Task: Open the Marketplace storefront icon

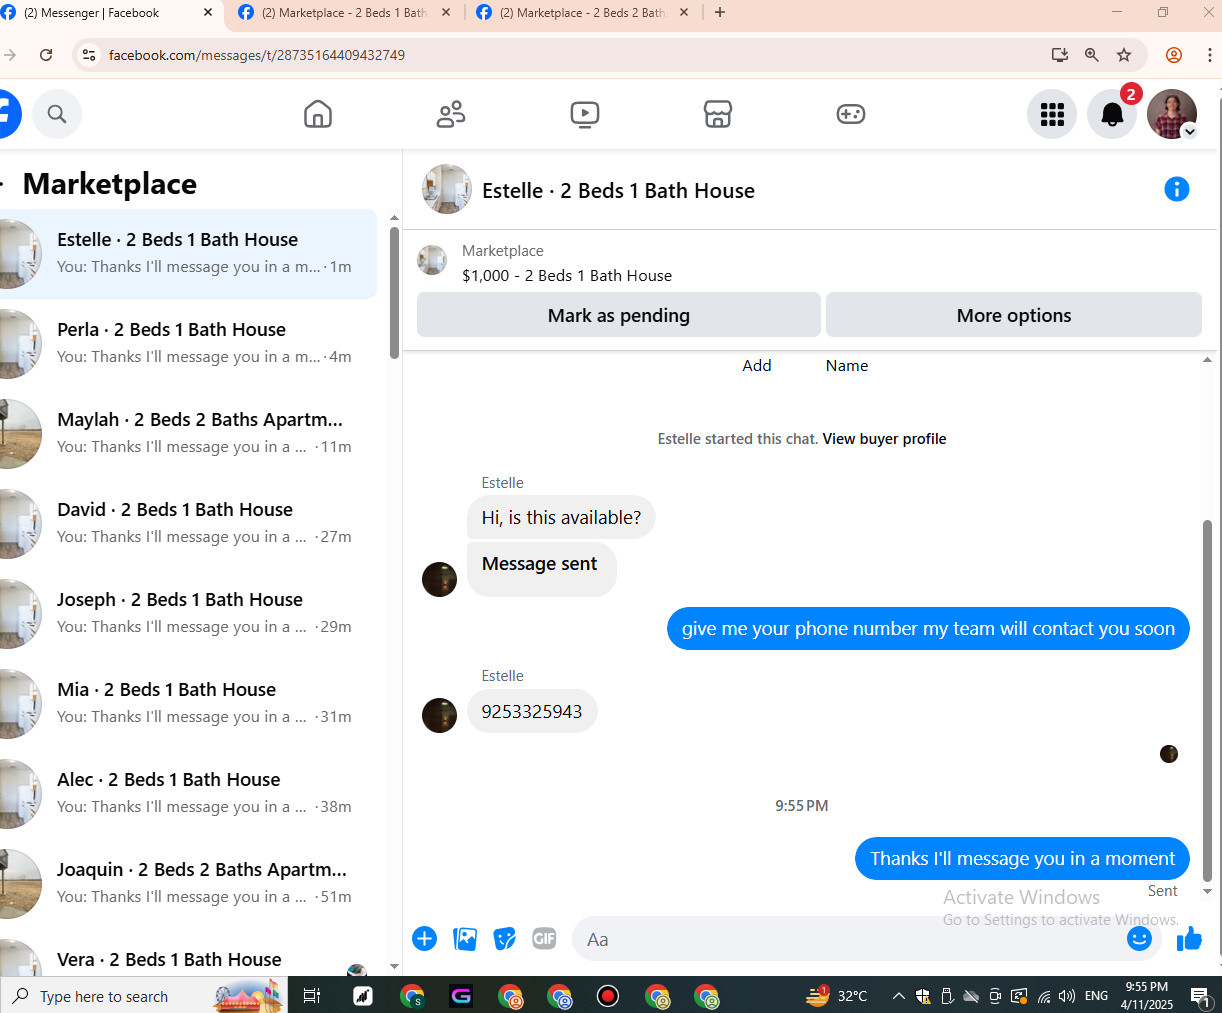Action: point(718,114)
